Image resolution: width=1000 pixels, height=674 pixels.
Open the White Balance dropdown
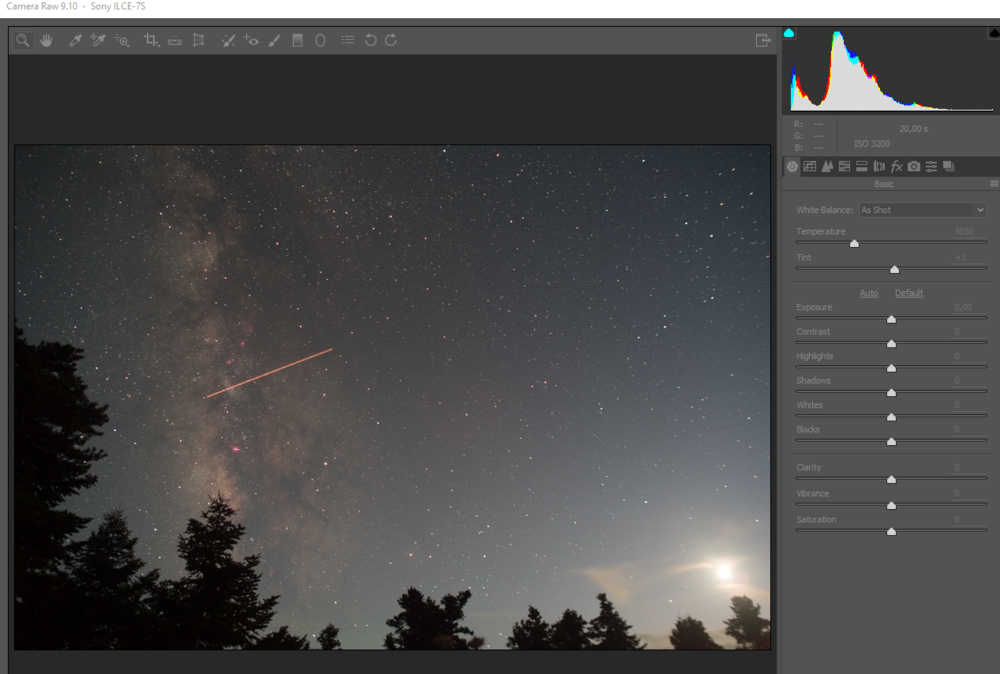(922, 210)
